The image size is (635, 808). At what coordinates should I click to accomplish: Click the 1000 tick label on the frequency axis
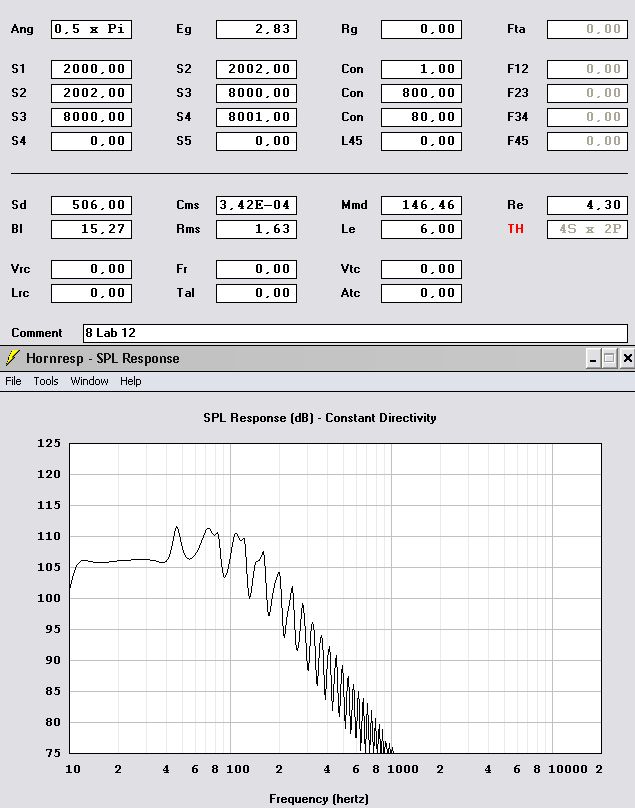(403, 769)
